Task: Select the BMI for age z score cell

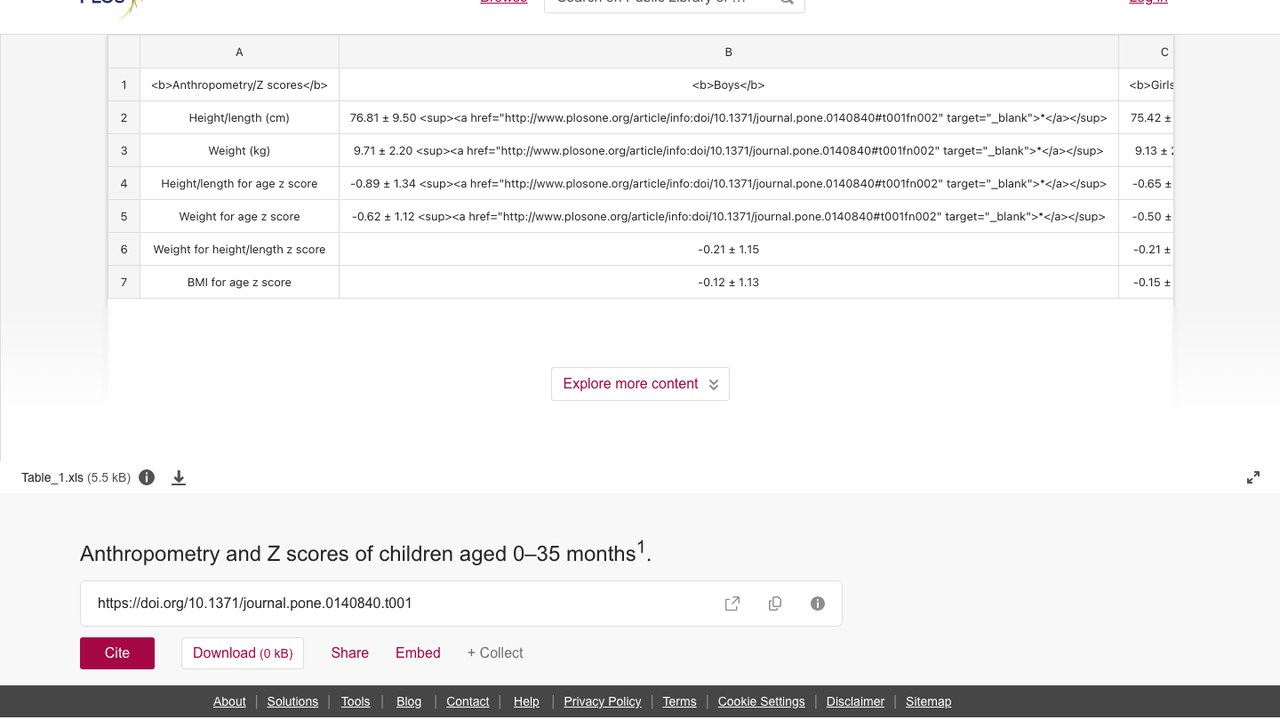Action: (239, 283)
